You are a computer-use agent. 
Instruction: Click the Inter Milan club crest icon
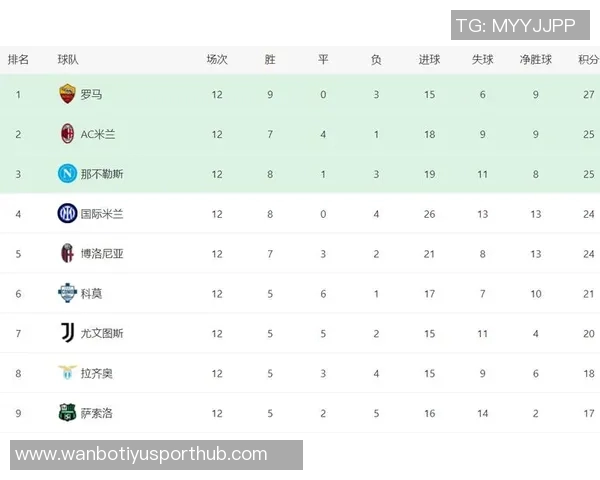[x=67, y=213]
